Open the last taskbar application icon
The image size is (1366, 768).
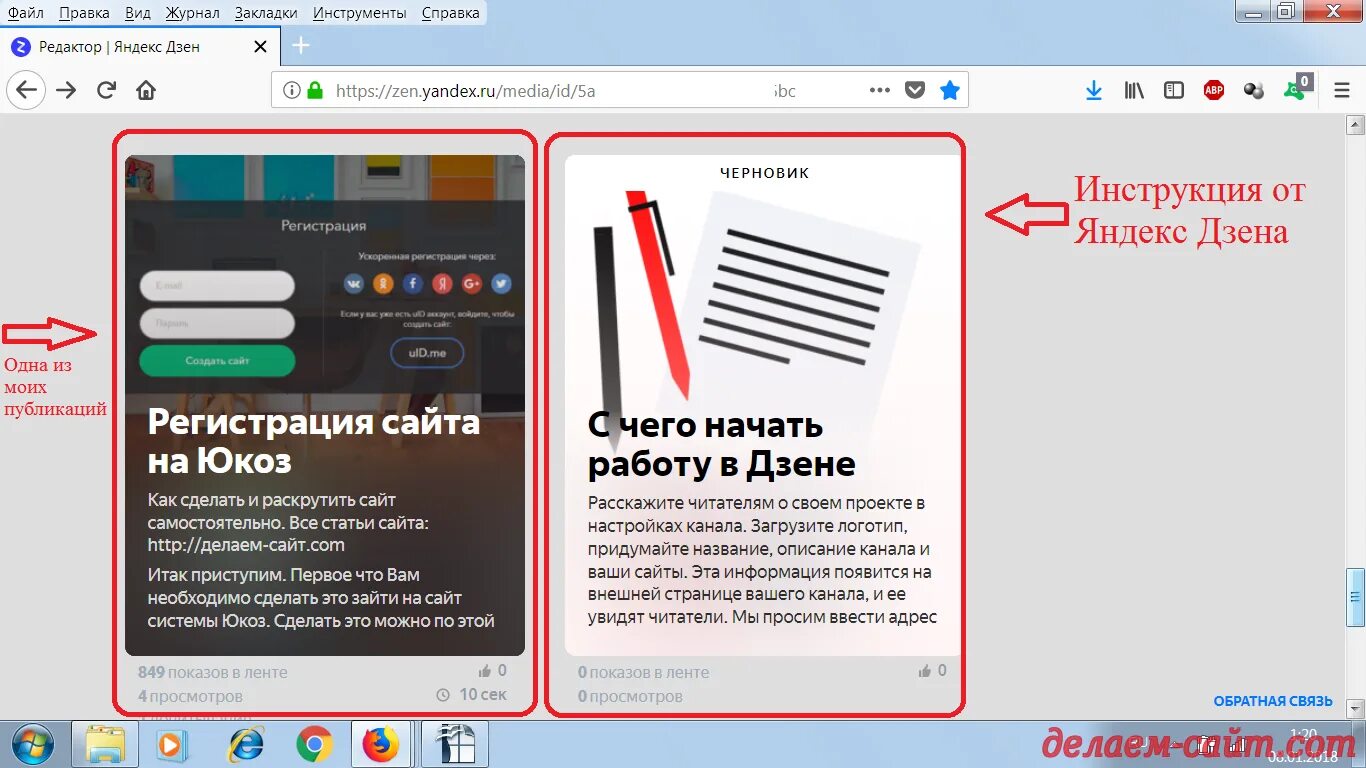click(x=454, y=744)
